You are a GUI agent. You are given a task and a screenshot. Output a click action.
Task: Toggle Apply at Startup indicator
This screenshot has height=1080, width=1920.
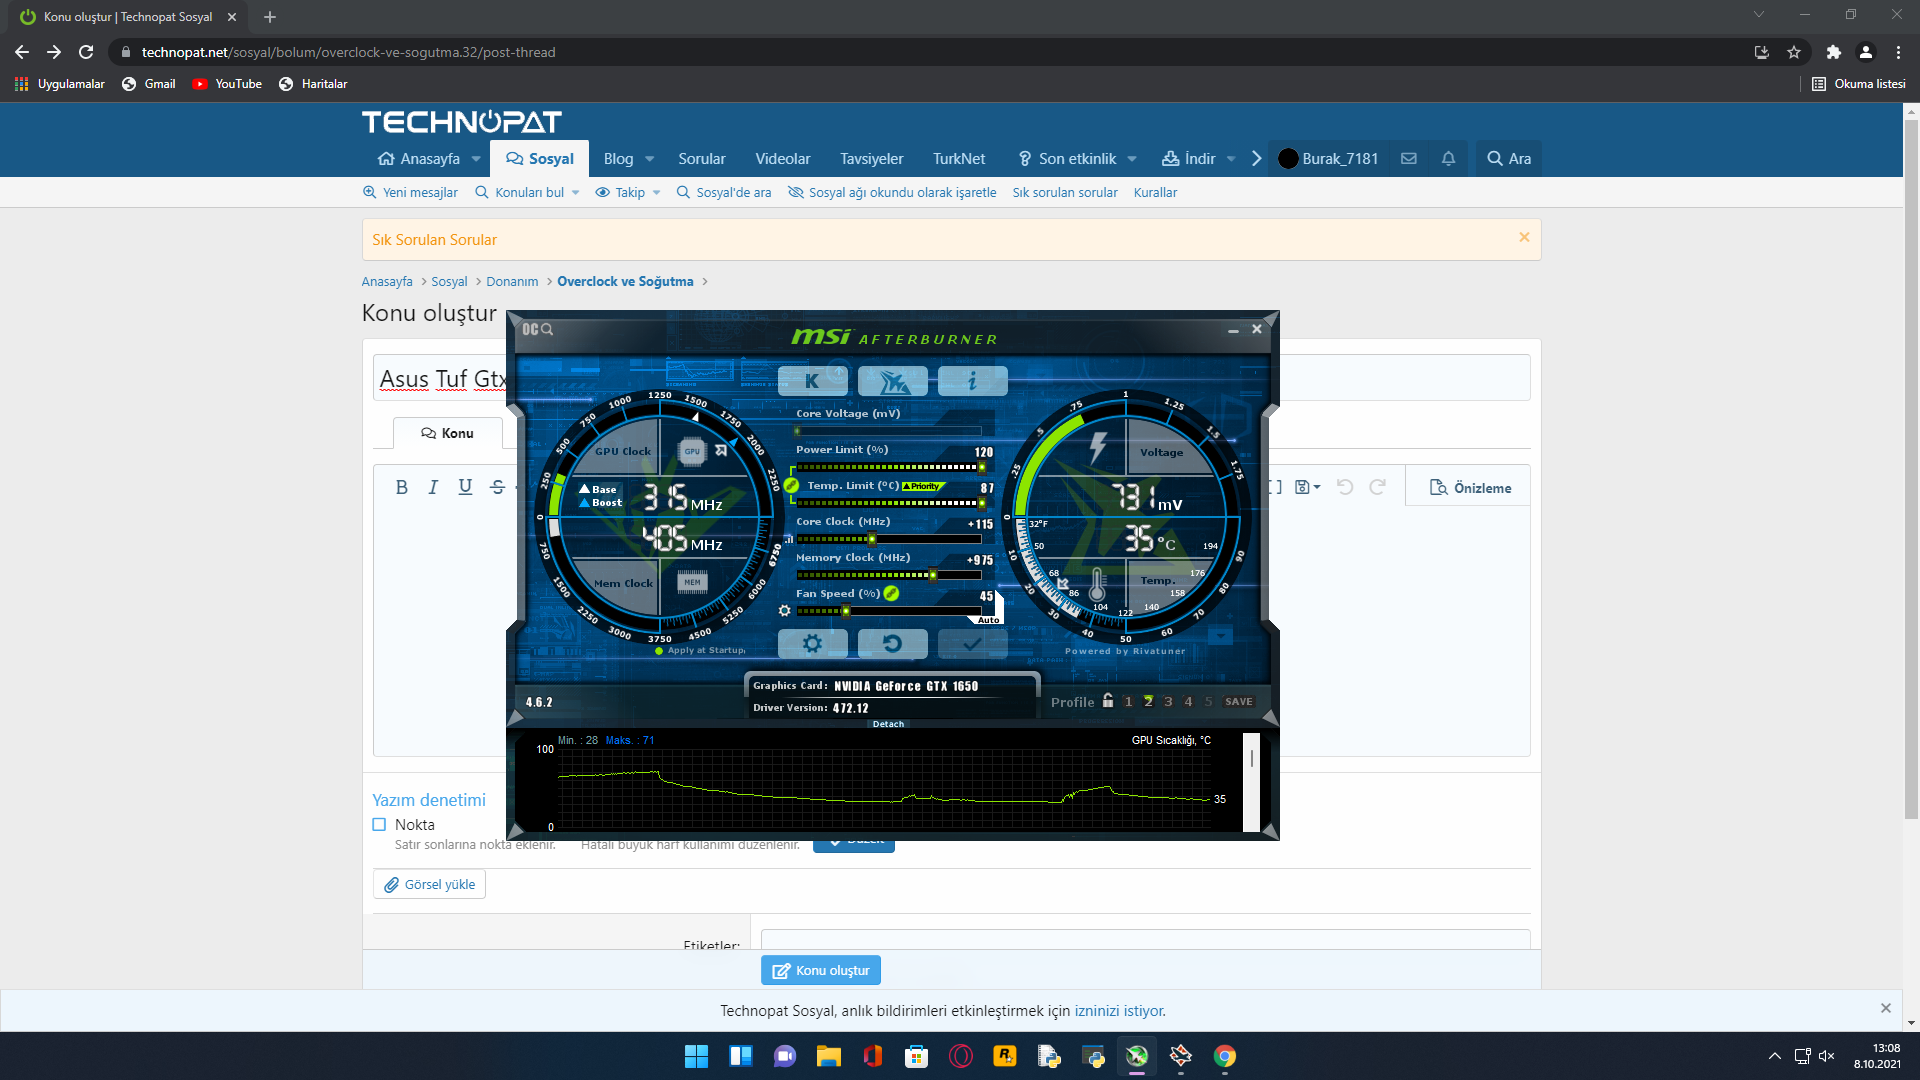click(659, 651)
